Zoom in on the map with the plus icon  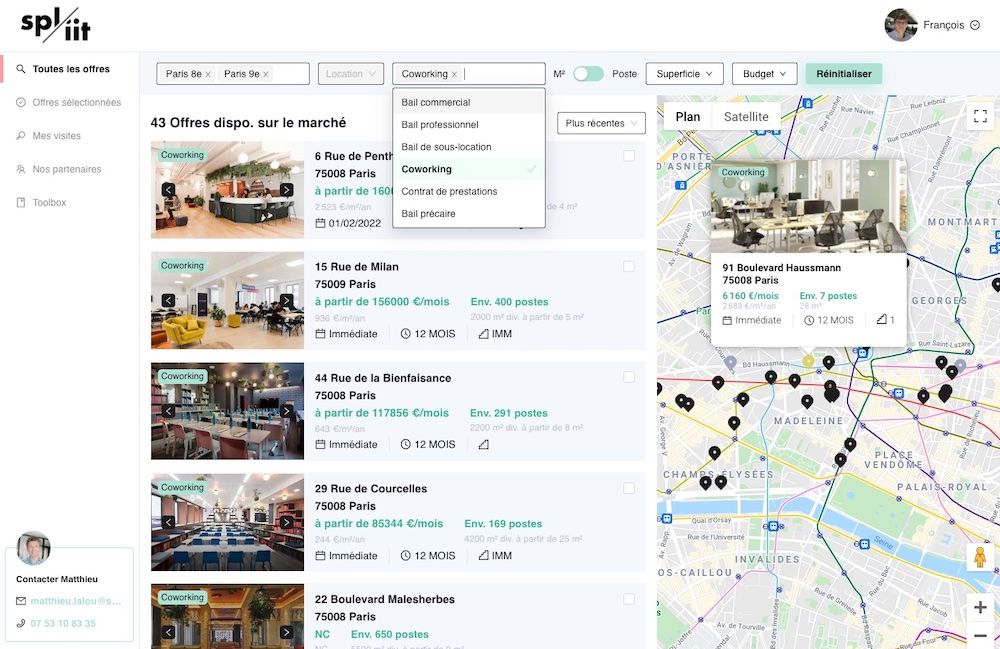coord(980,606)
